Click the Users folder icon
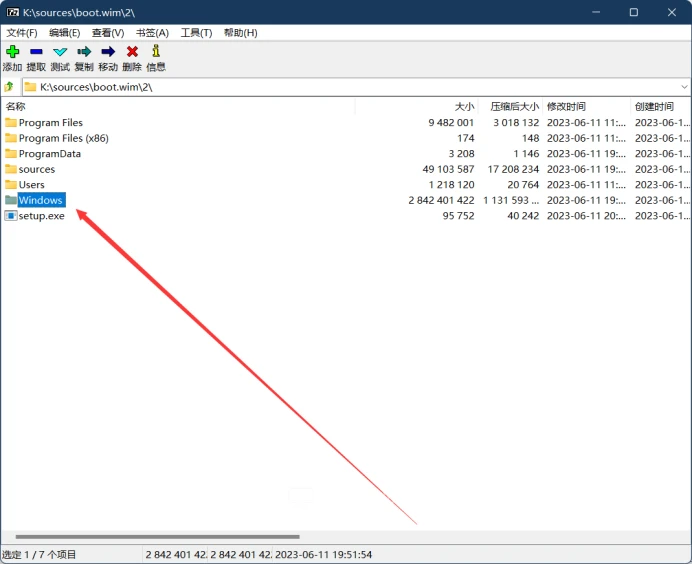 pyautogui.click(x=11, y=184)
